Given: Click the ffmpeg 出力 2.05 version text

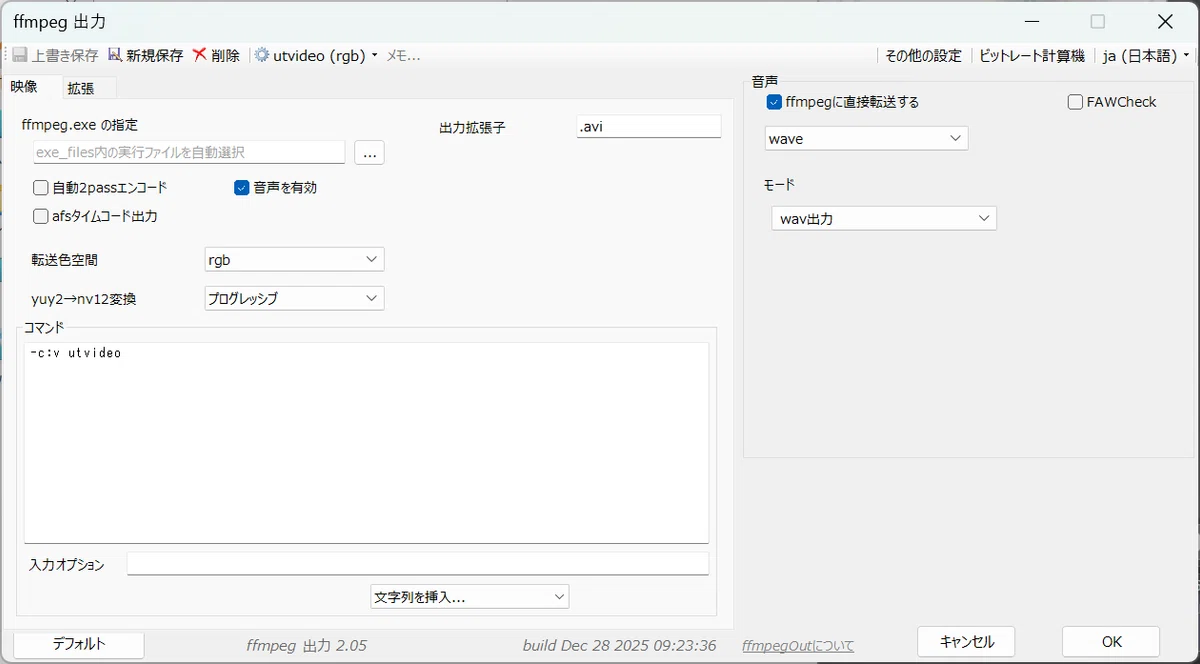Looking at the screenshot, I should [x=306, y=646].
